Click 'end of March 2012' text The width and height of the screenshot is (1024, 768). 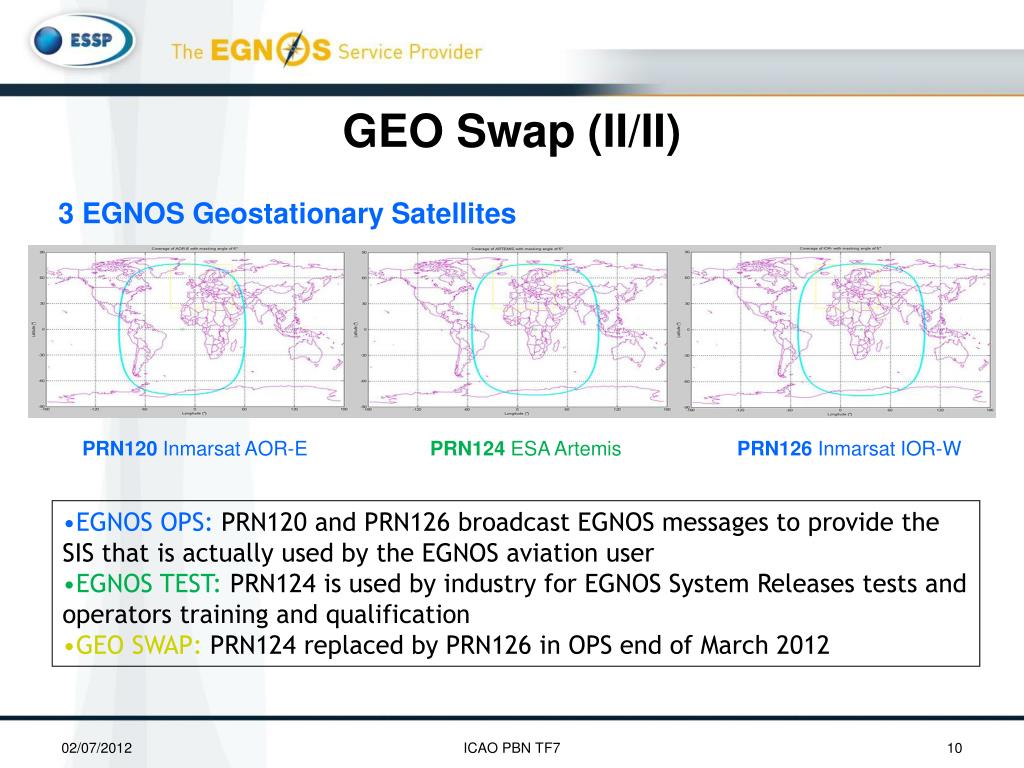(724, 645)
